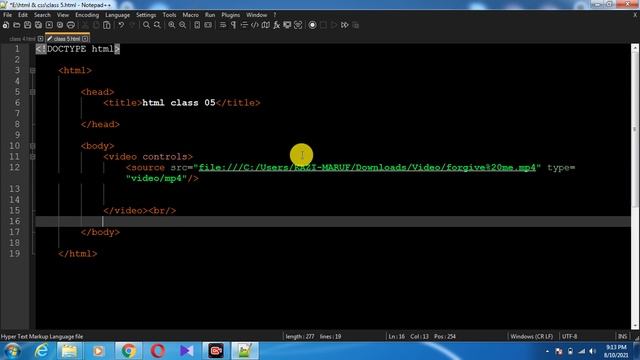Collapse the html fold on line 3
This screenshot has height=360, width=640.
[33, 71]
